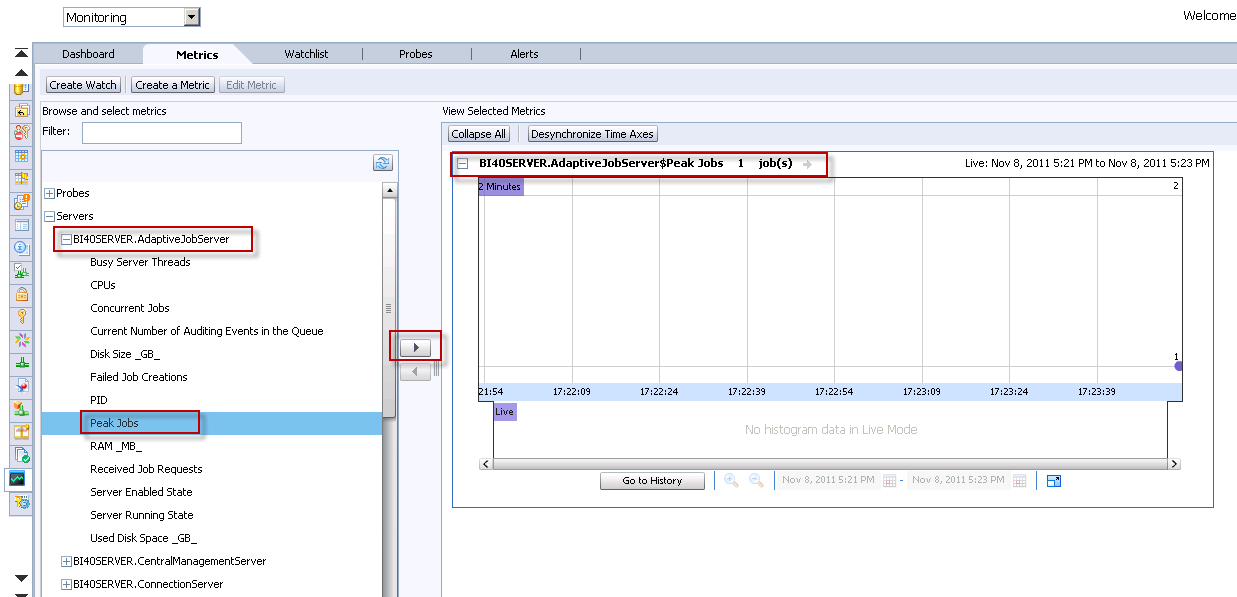Select the Concurrent Jobs metric

[x=130, y=308]
